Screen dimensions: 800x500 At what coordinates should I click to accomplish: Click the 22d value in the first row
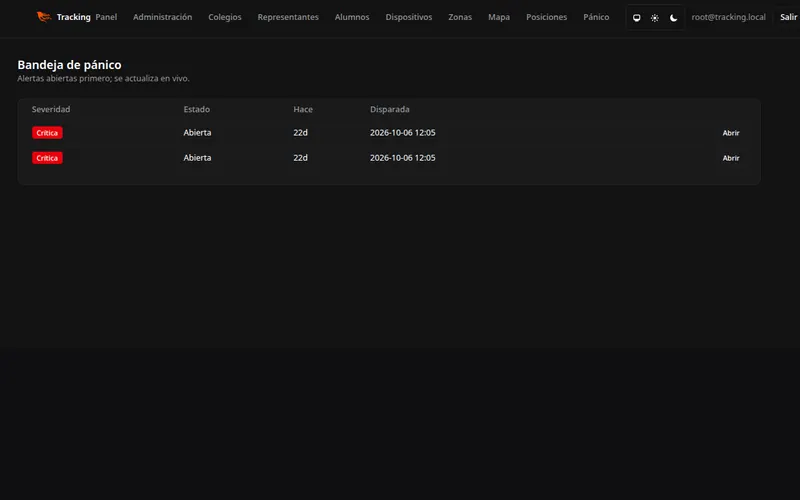point(301,132)
